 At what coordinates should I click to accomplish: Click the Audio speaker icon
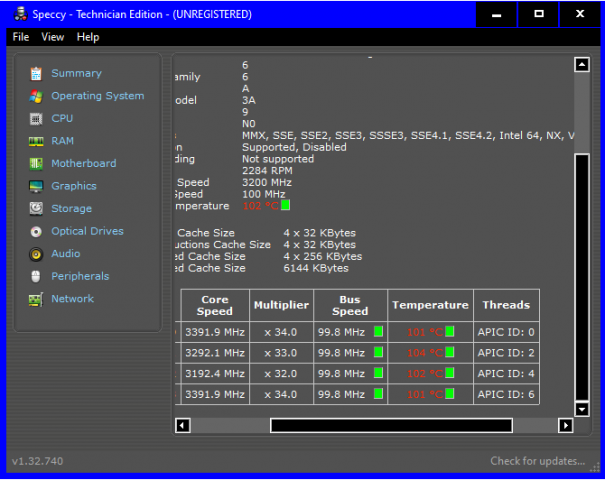[36, 254]
